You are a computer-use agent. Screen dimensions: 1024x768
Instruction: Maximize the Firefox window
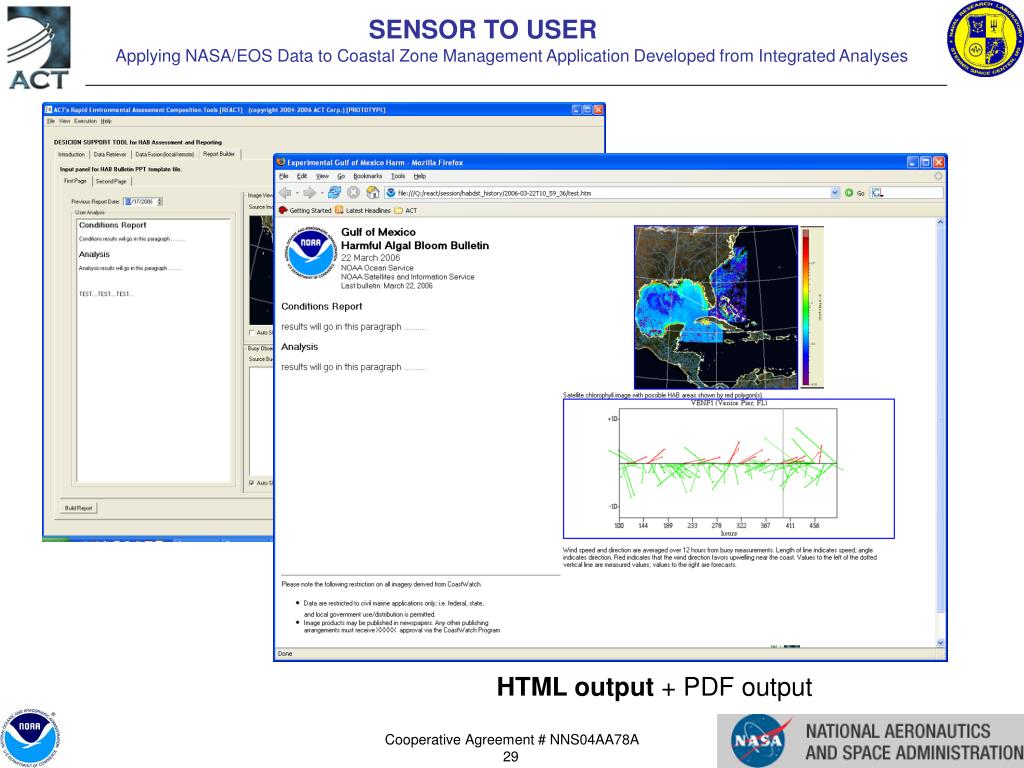(x=925, y=162)
